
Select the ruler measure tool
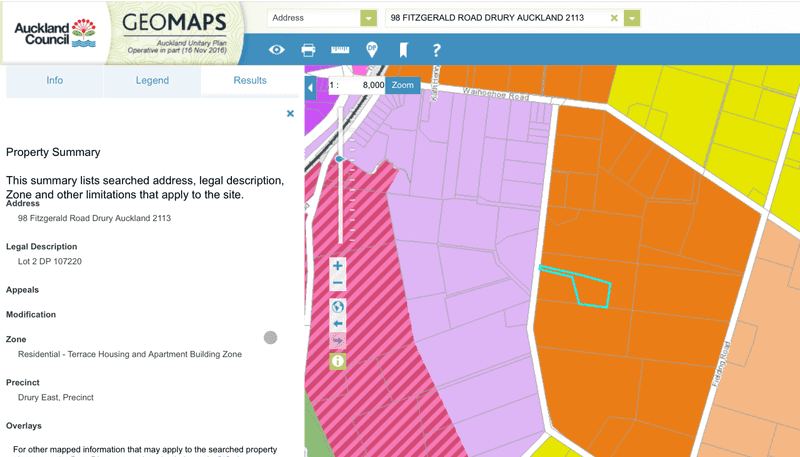[340, 49]
